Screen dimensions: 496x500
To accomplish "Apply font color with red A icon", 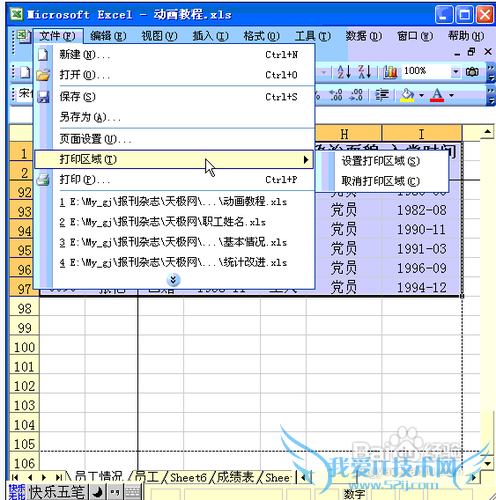I will point(437,95).
